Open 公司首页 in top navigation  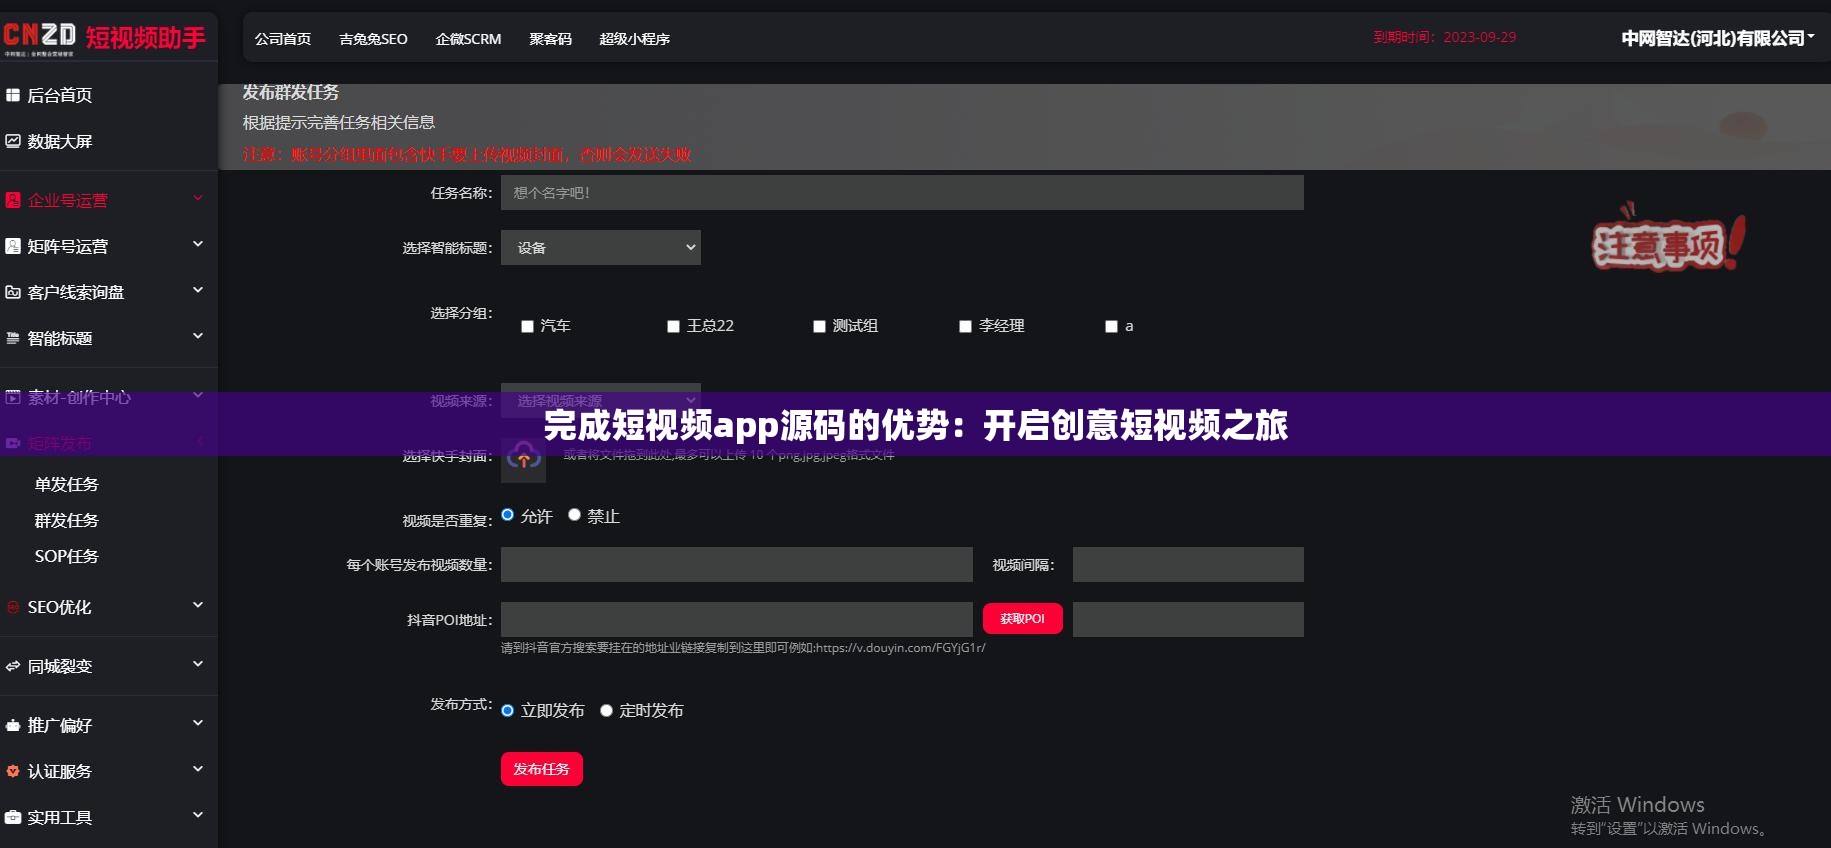pyautogui.click(x=283, y=39)
